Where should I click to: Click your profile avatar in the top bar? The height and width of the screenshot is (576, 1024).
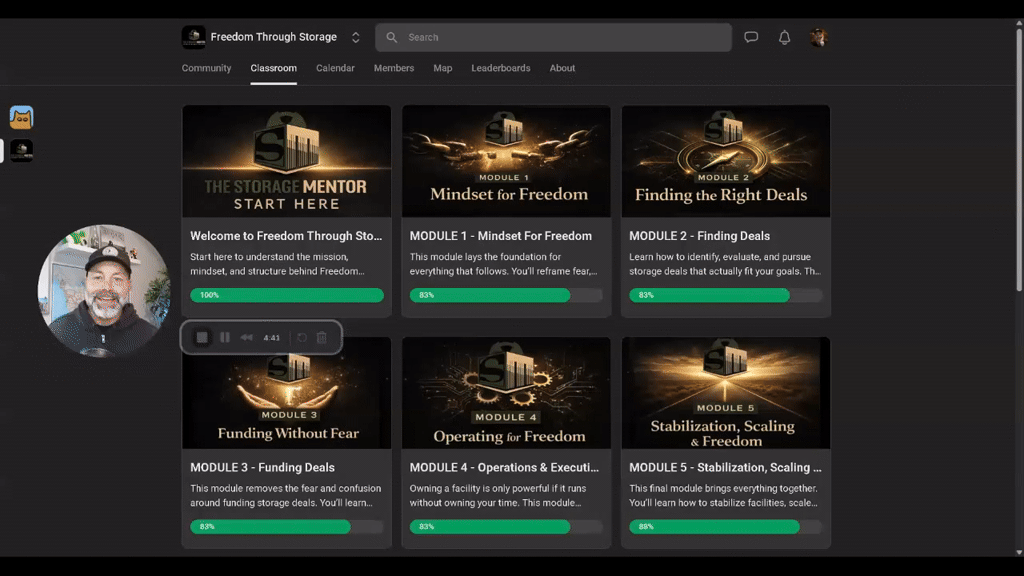click(x=817, y=37)
